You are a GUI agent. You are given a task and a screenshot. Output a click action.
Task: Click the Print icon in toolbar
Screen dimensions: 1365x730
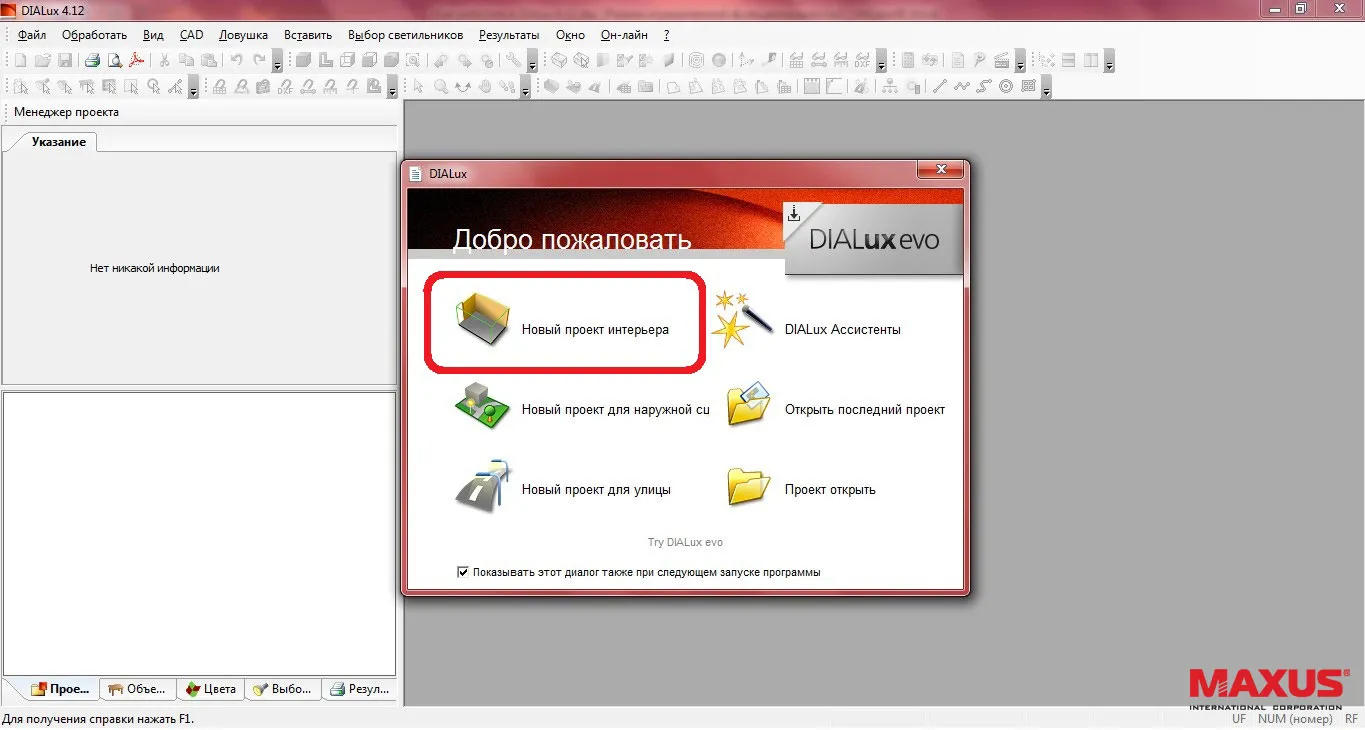tap(92, 61)
